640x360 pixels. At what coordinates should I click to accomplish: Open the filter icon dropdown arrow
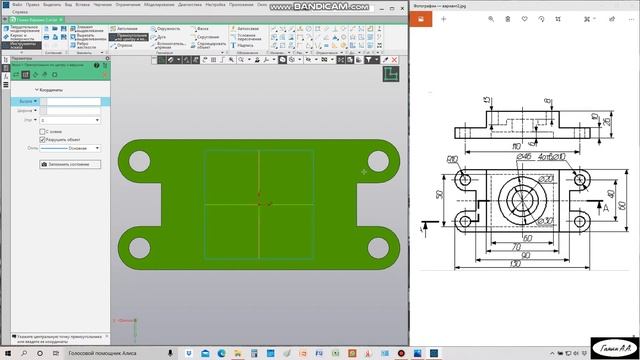tap(376, 60)
